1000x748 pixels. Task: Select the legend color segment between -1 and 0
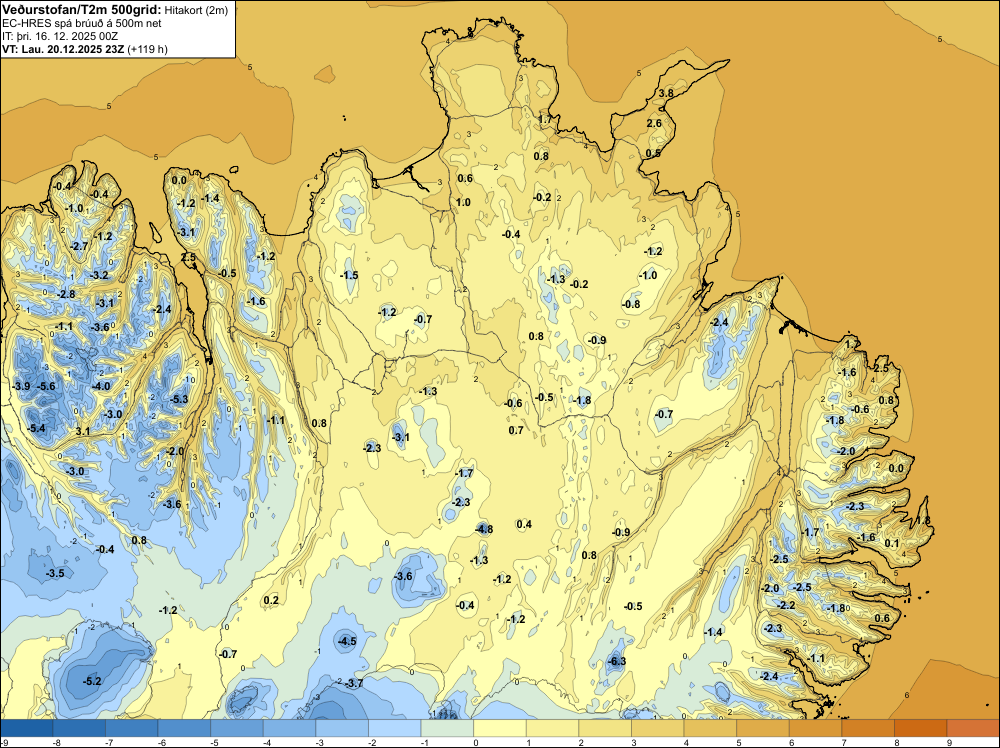click(x=447, y=728)
